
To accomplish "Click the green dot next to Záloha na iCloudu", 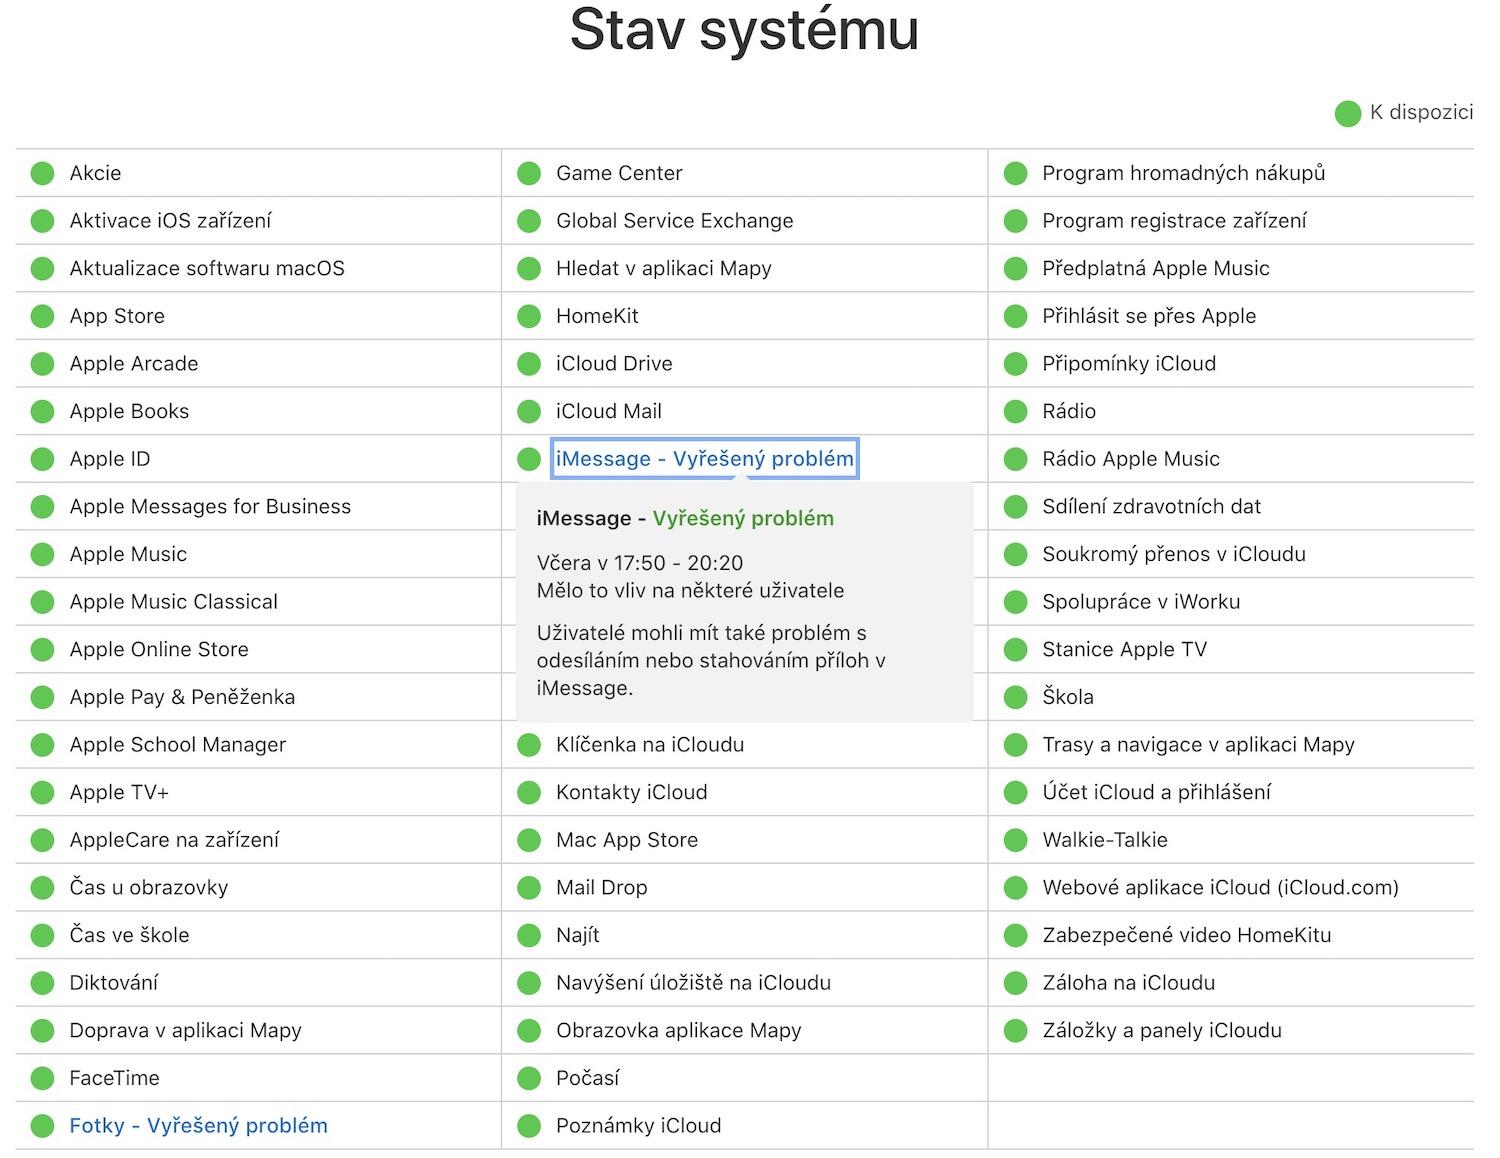I will point(1015,984).
